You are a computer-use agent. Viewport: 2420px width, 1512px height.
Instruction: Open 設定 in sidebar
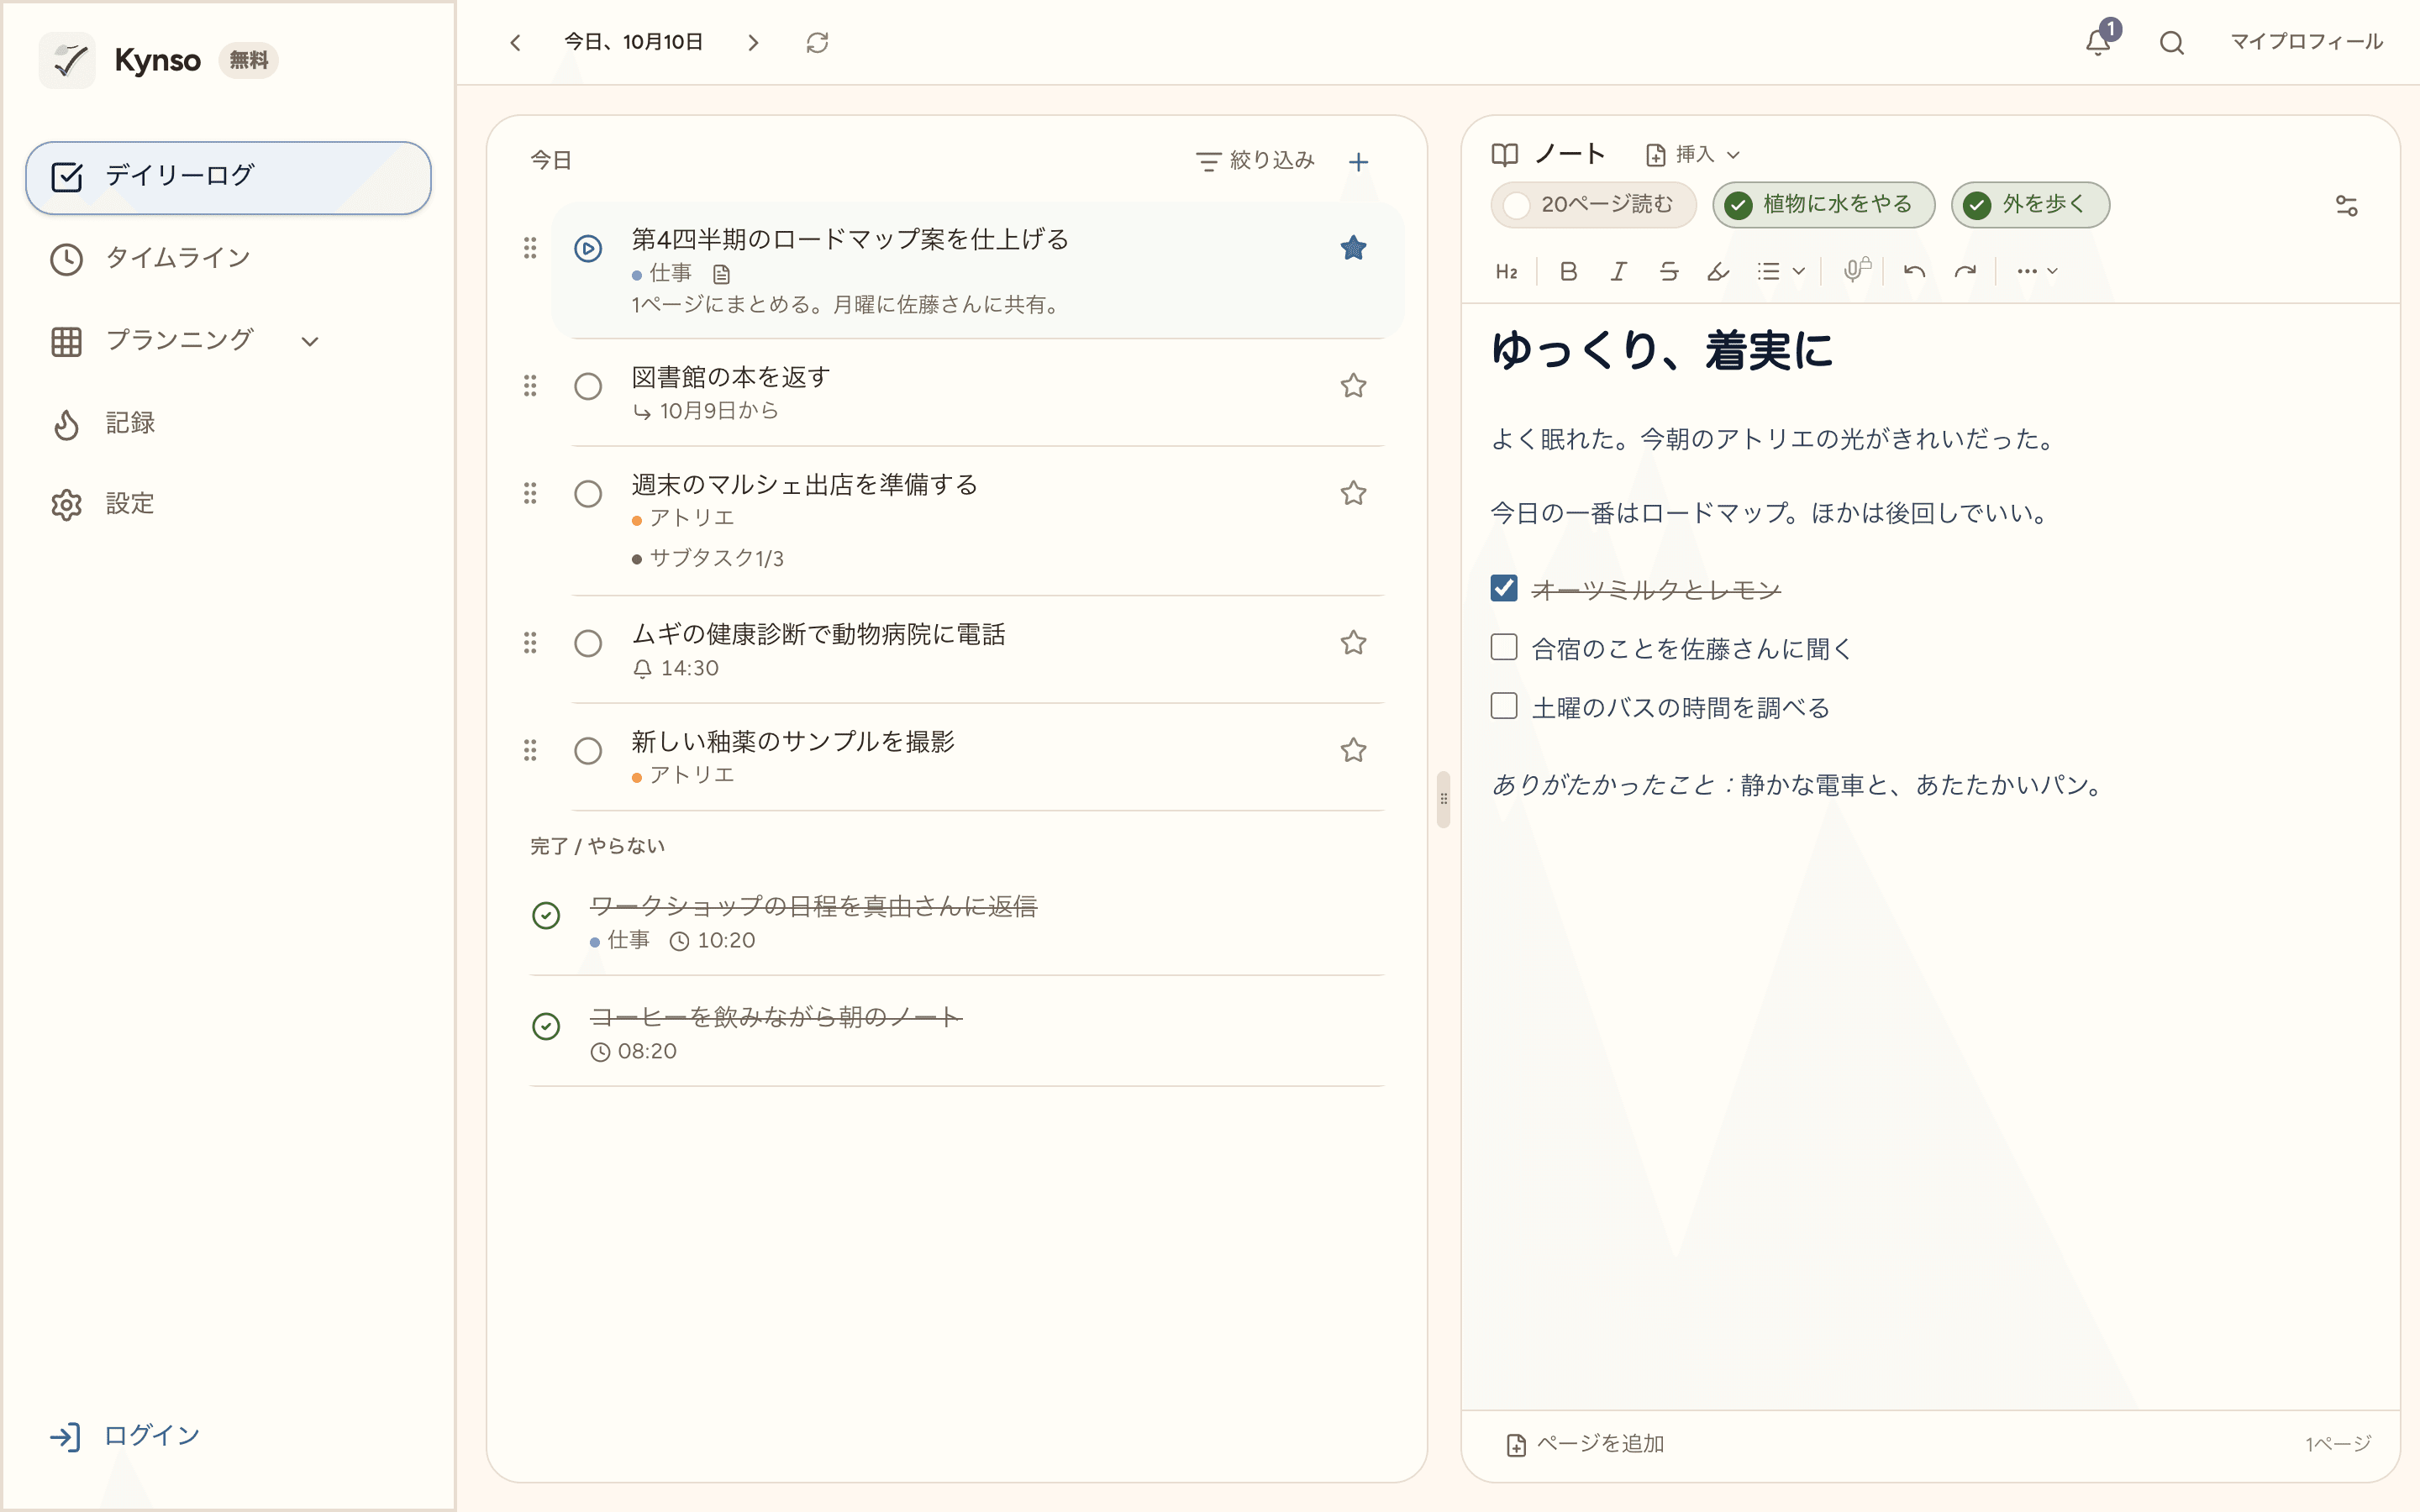(228, 504)
